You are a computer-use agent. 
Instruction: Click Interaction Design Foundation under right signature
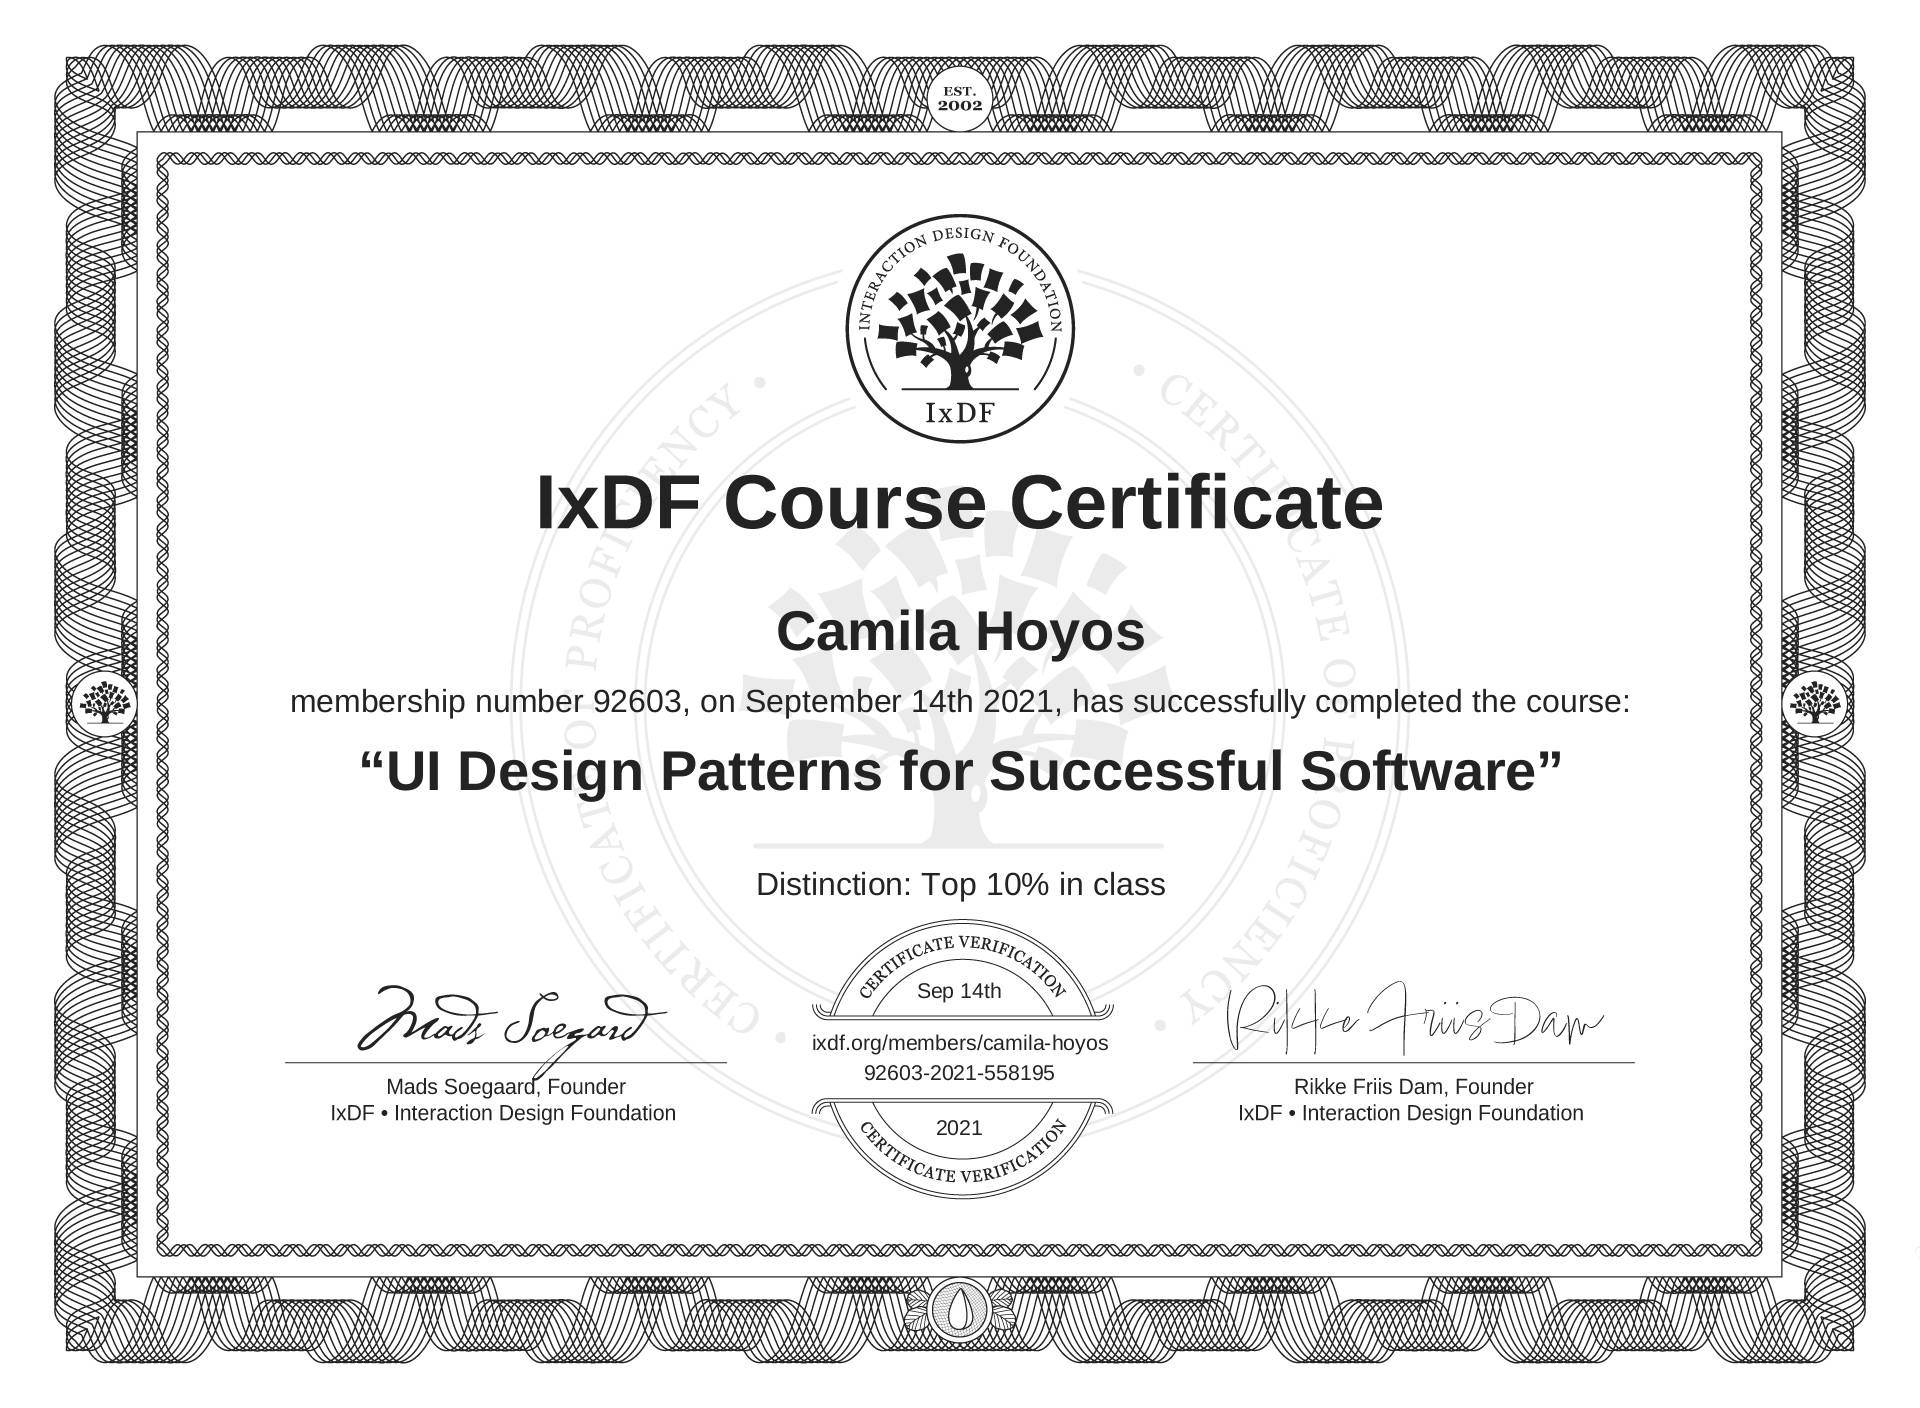tap(1442, 1113)
